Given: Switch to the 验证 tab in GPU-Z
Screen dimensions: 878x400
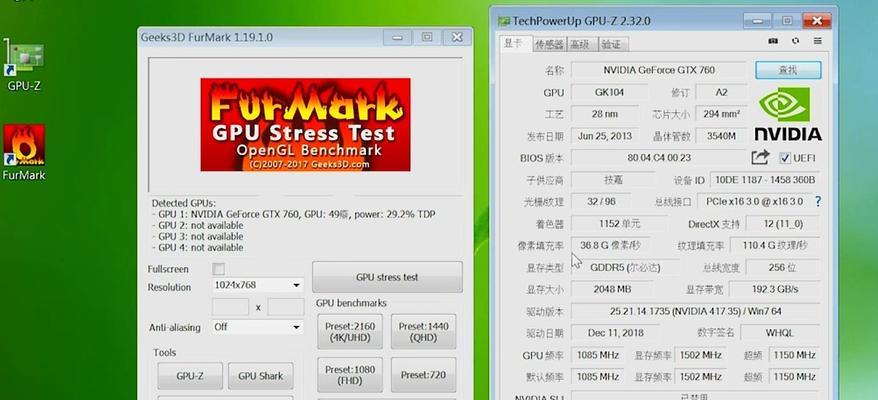Looking at the screenshot, I should coord(613,44).
